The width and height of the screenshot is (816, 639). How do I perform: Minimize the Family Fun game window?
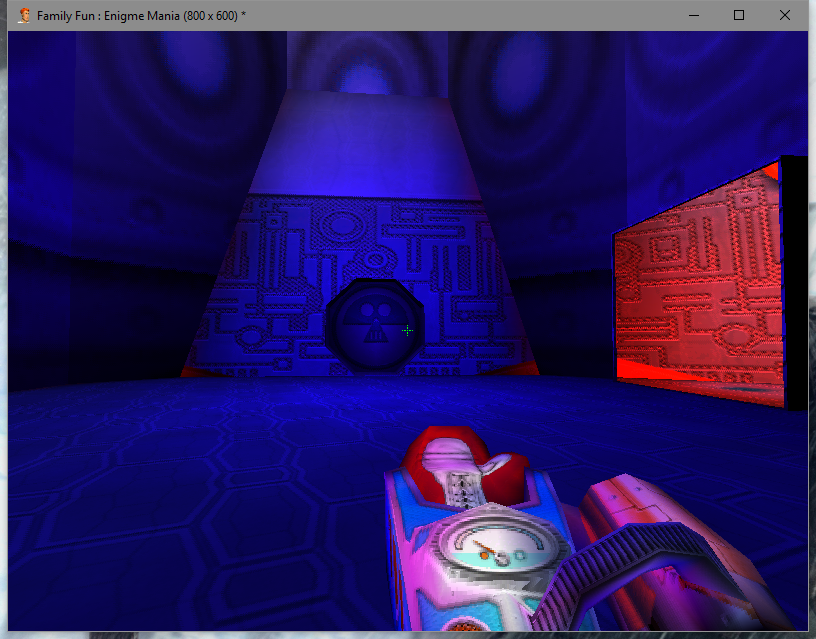(x=694, y=16)
